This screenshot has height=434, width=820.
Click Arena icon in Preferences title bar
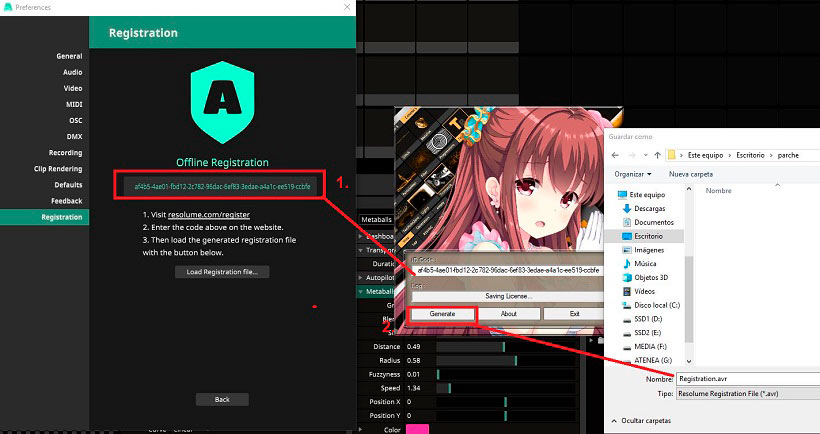tap(8, 7)
